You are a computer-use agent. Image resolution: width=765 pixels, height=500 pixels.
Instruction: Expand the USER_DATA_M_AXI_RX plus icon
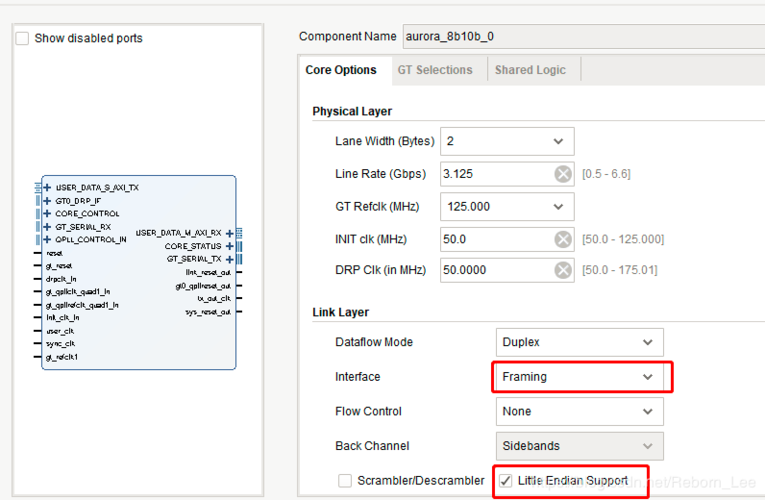point(230,233)
